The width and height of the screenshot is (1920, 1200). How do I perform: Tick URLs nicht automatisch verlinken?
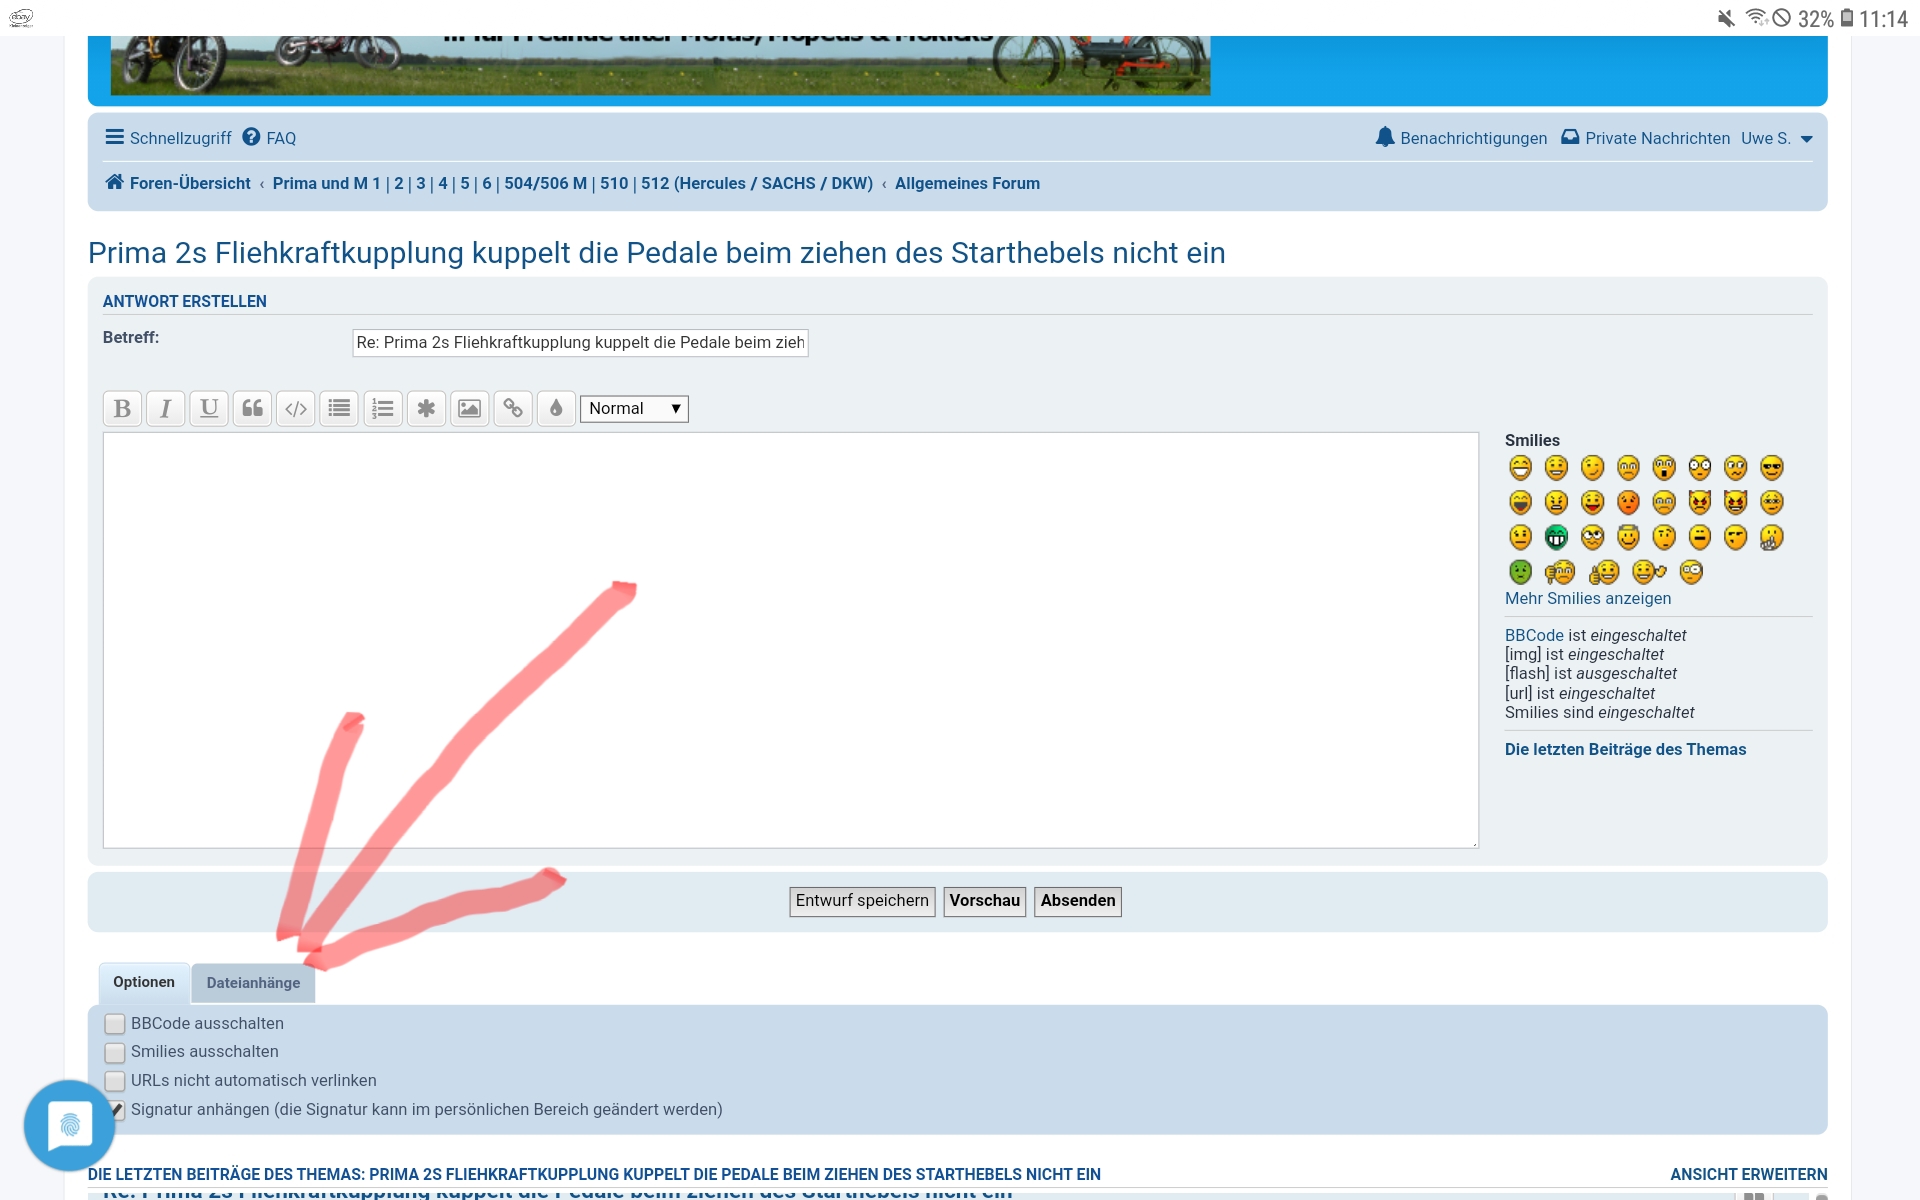(115, 1081)
